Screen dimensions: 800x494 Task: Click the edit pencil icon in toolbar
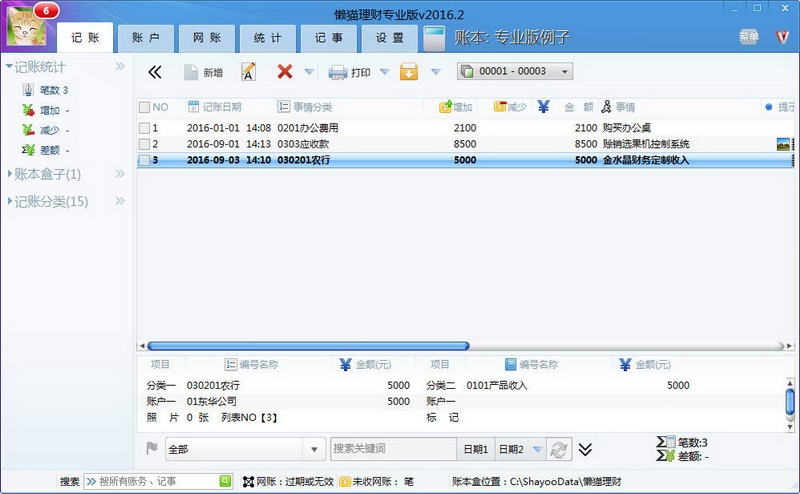coord(248,72)
